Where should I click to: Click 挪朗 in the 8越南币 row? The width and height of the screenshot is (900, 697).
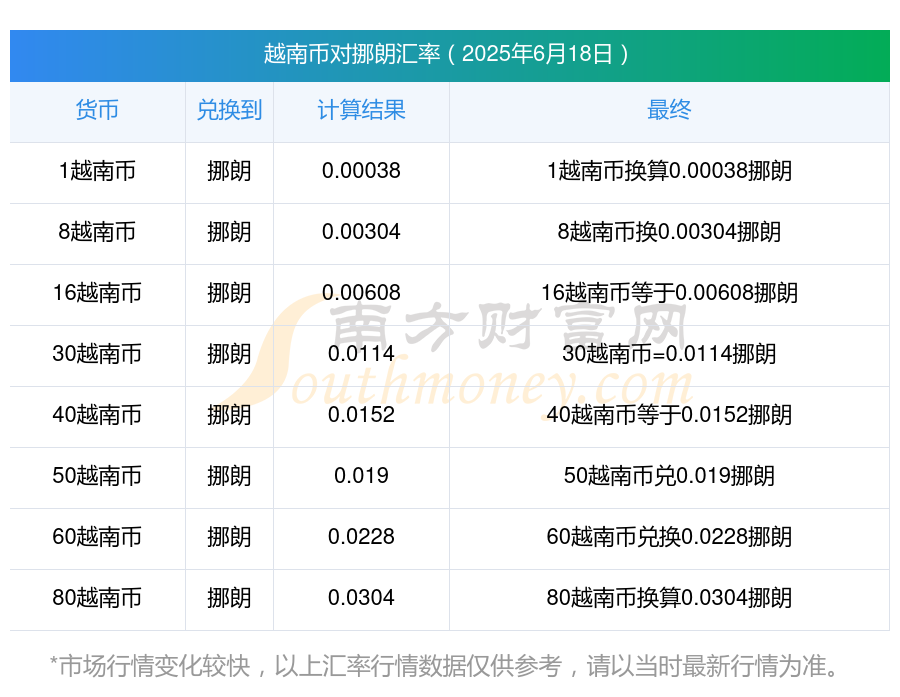229,232
